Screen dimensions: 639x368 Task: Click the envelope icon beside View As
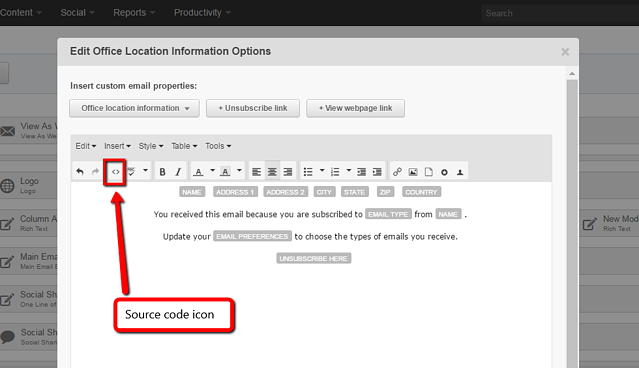coord(8,131)
